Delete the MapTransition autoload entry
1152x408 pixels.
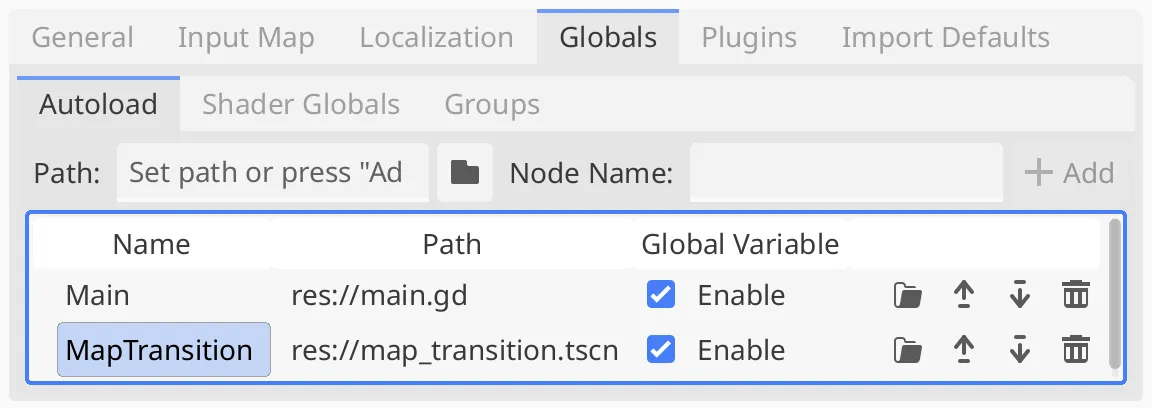(1076, 350)
